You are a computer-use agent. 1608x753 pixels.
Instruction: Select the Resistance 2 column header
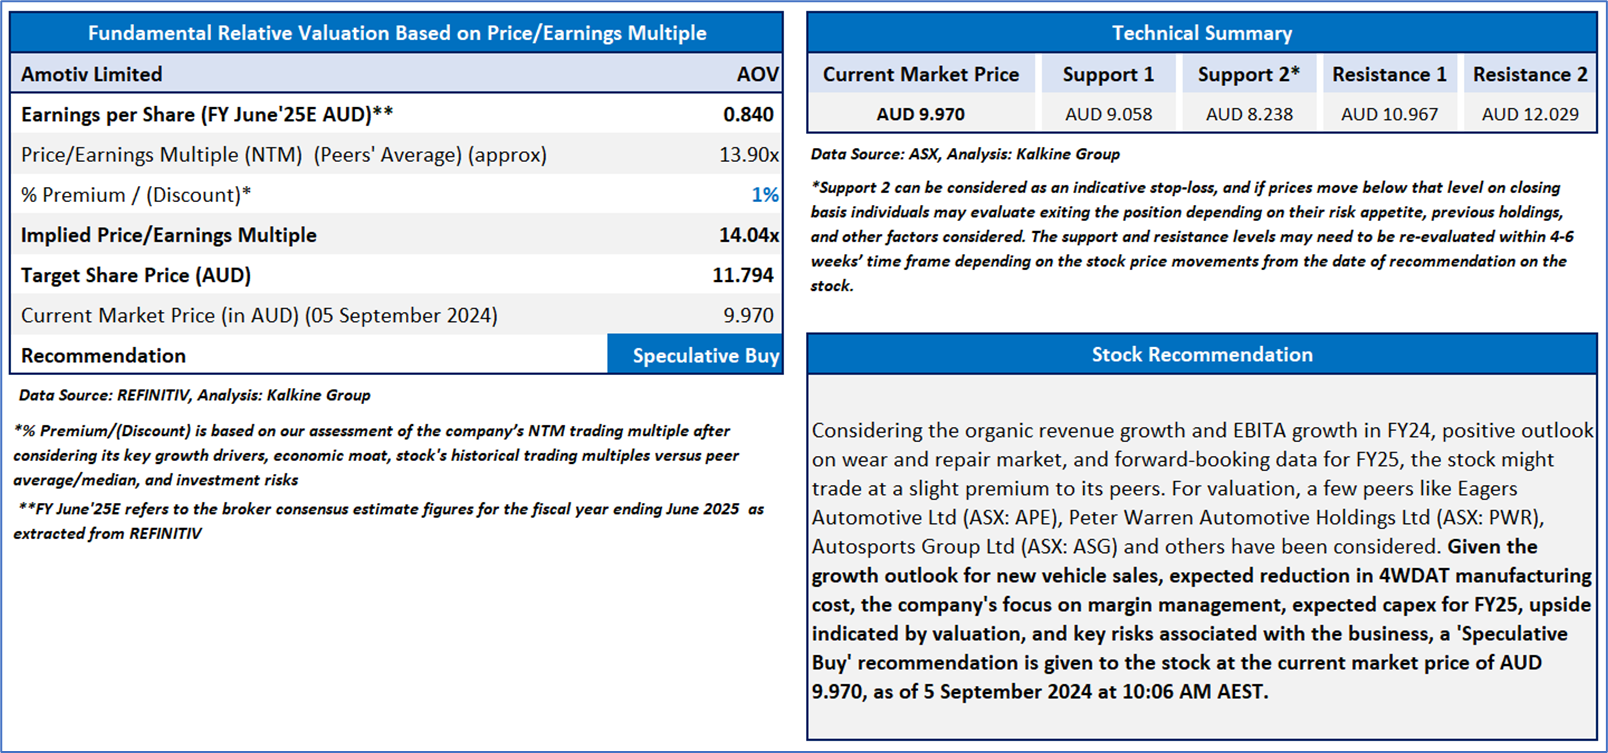tap(1530, 74)
